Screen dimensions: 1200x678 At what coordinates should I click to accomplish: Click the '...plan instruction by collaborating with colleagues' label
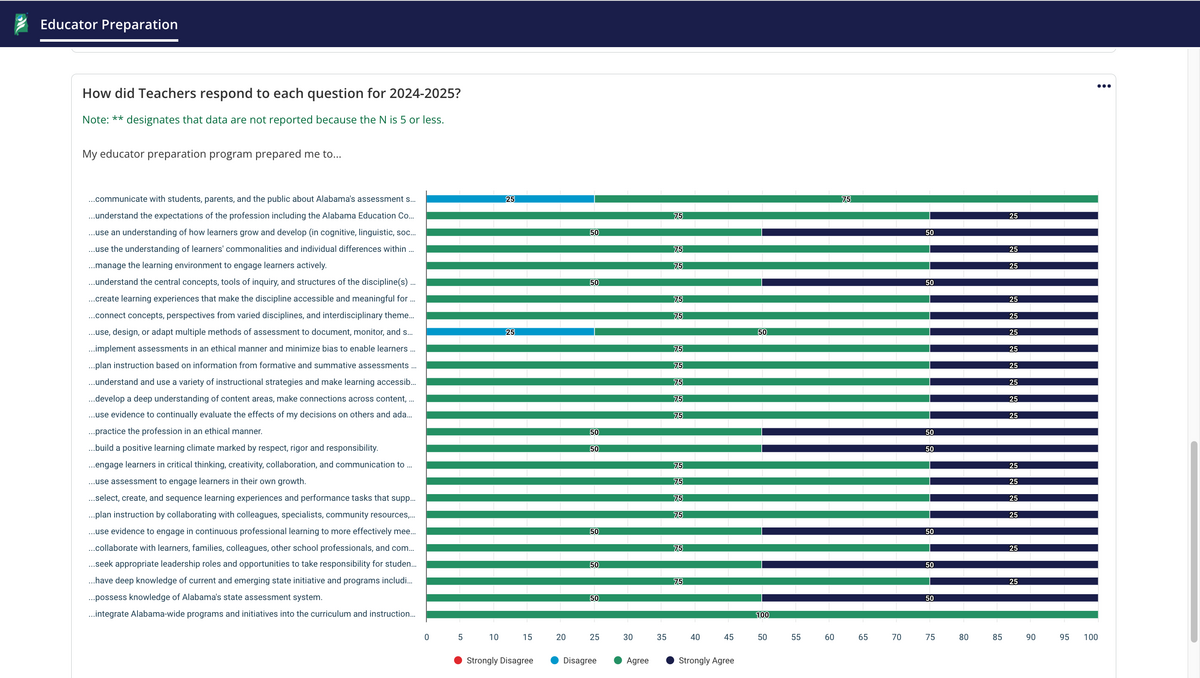click(251, 514)
